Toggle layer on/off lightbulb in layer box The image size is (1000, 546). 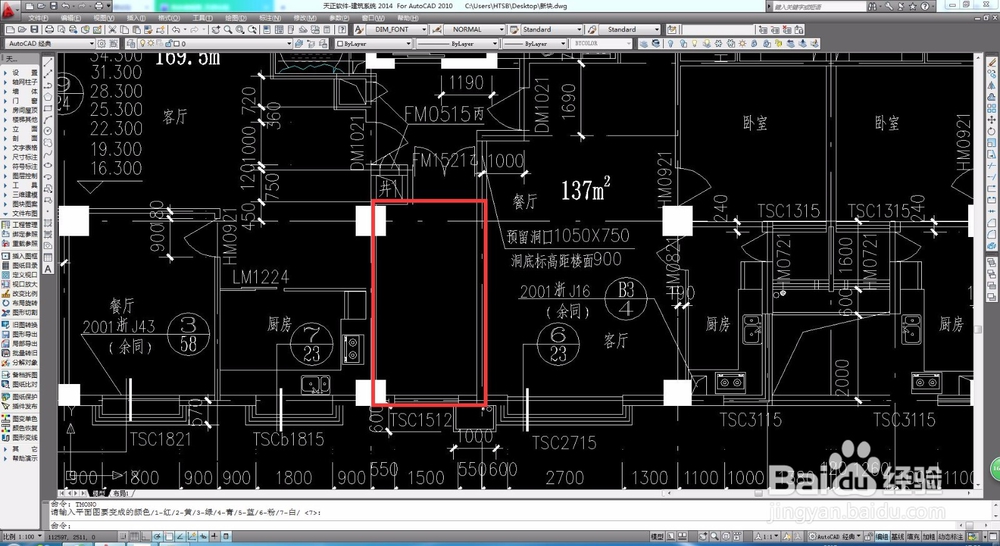click(x=142, y=43)
